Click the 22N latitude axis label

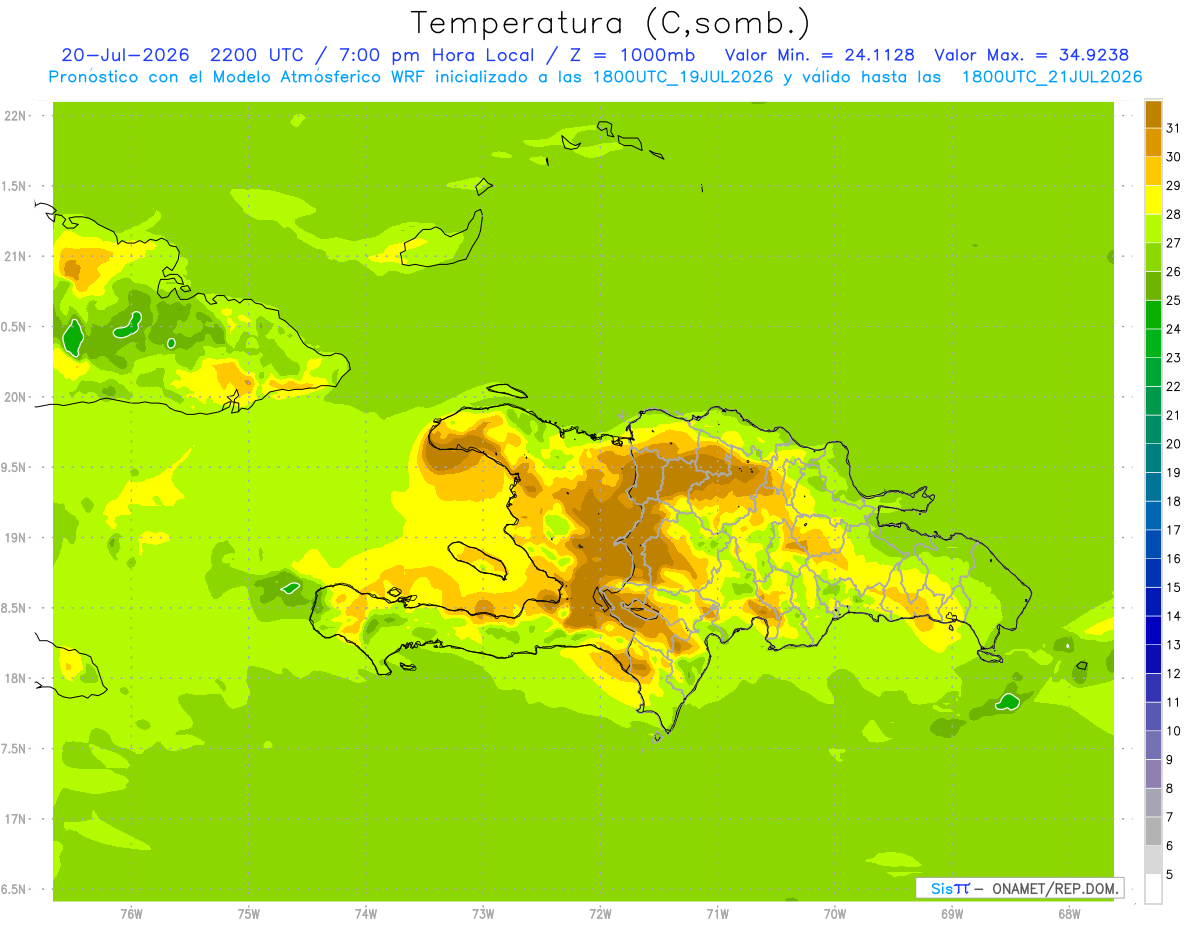pos(15,116)
